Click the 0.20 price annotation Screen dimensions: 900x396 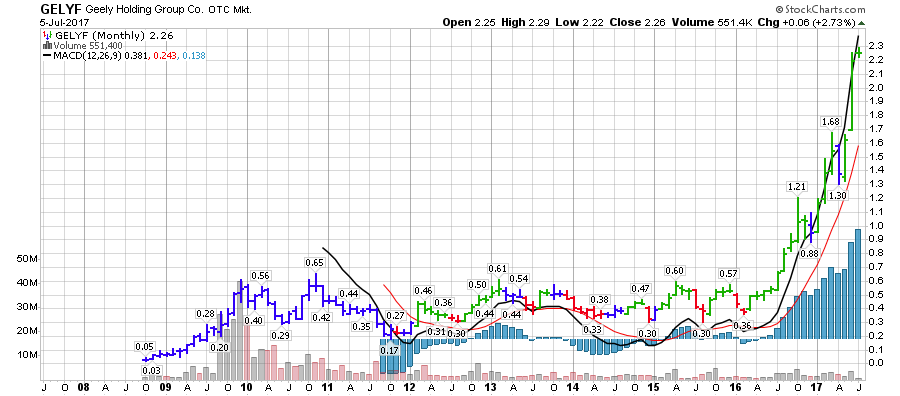click(219, 347)
